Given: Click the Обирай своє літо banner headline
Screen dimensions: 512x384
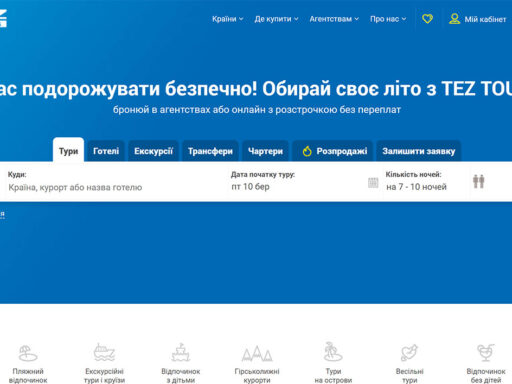Looking at the screenshot, I should [x=256, y=89].
